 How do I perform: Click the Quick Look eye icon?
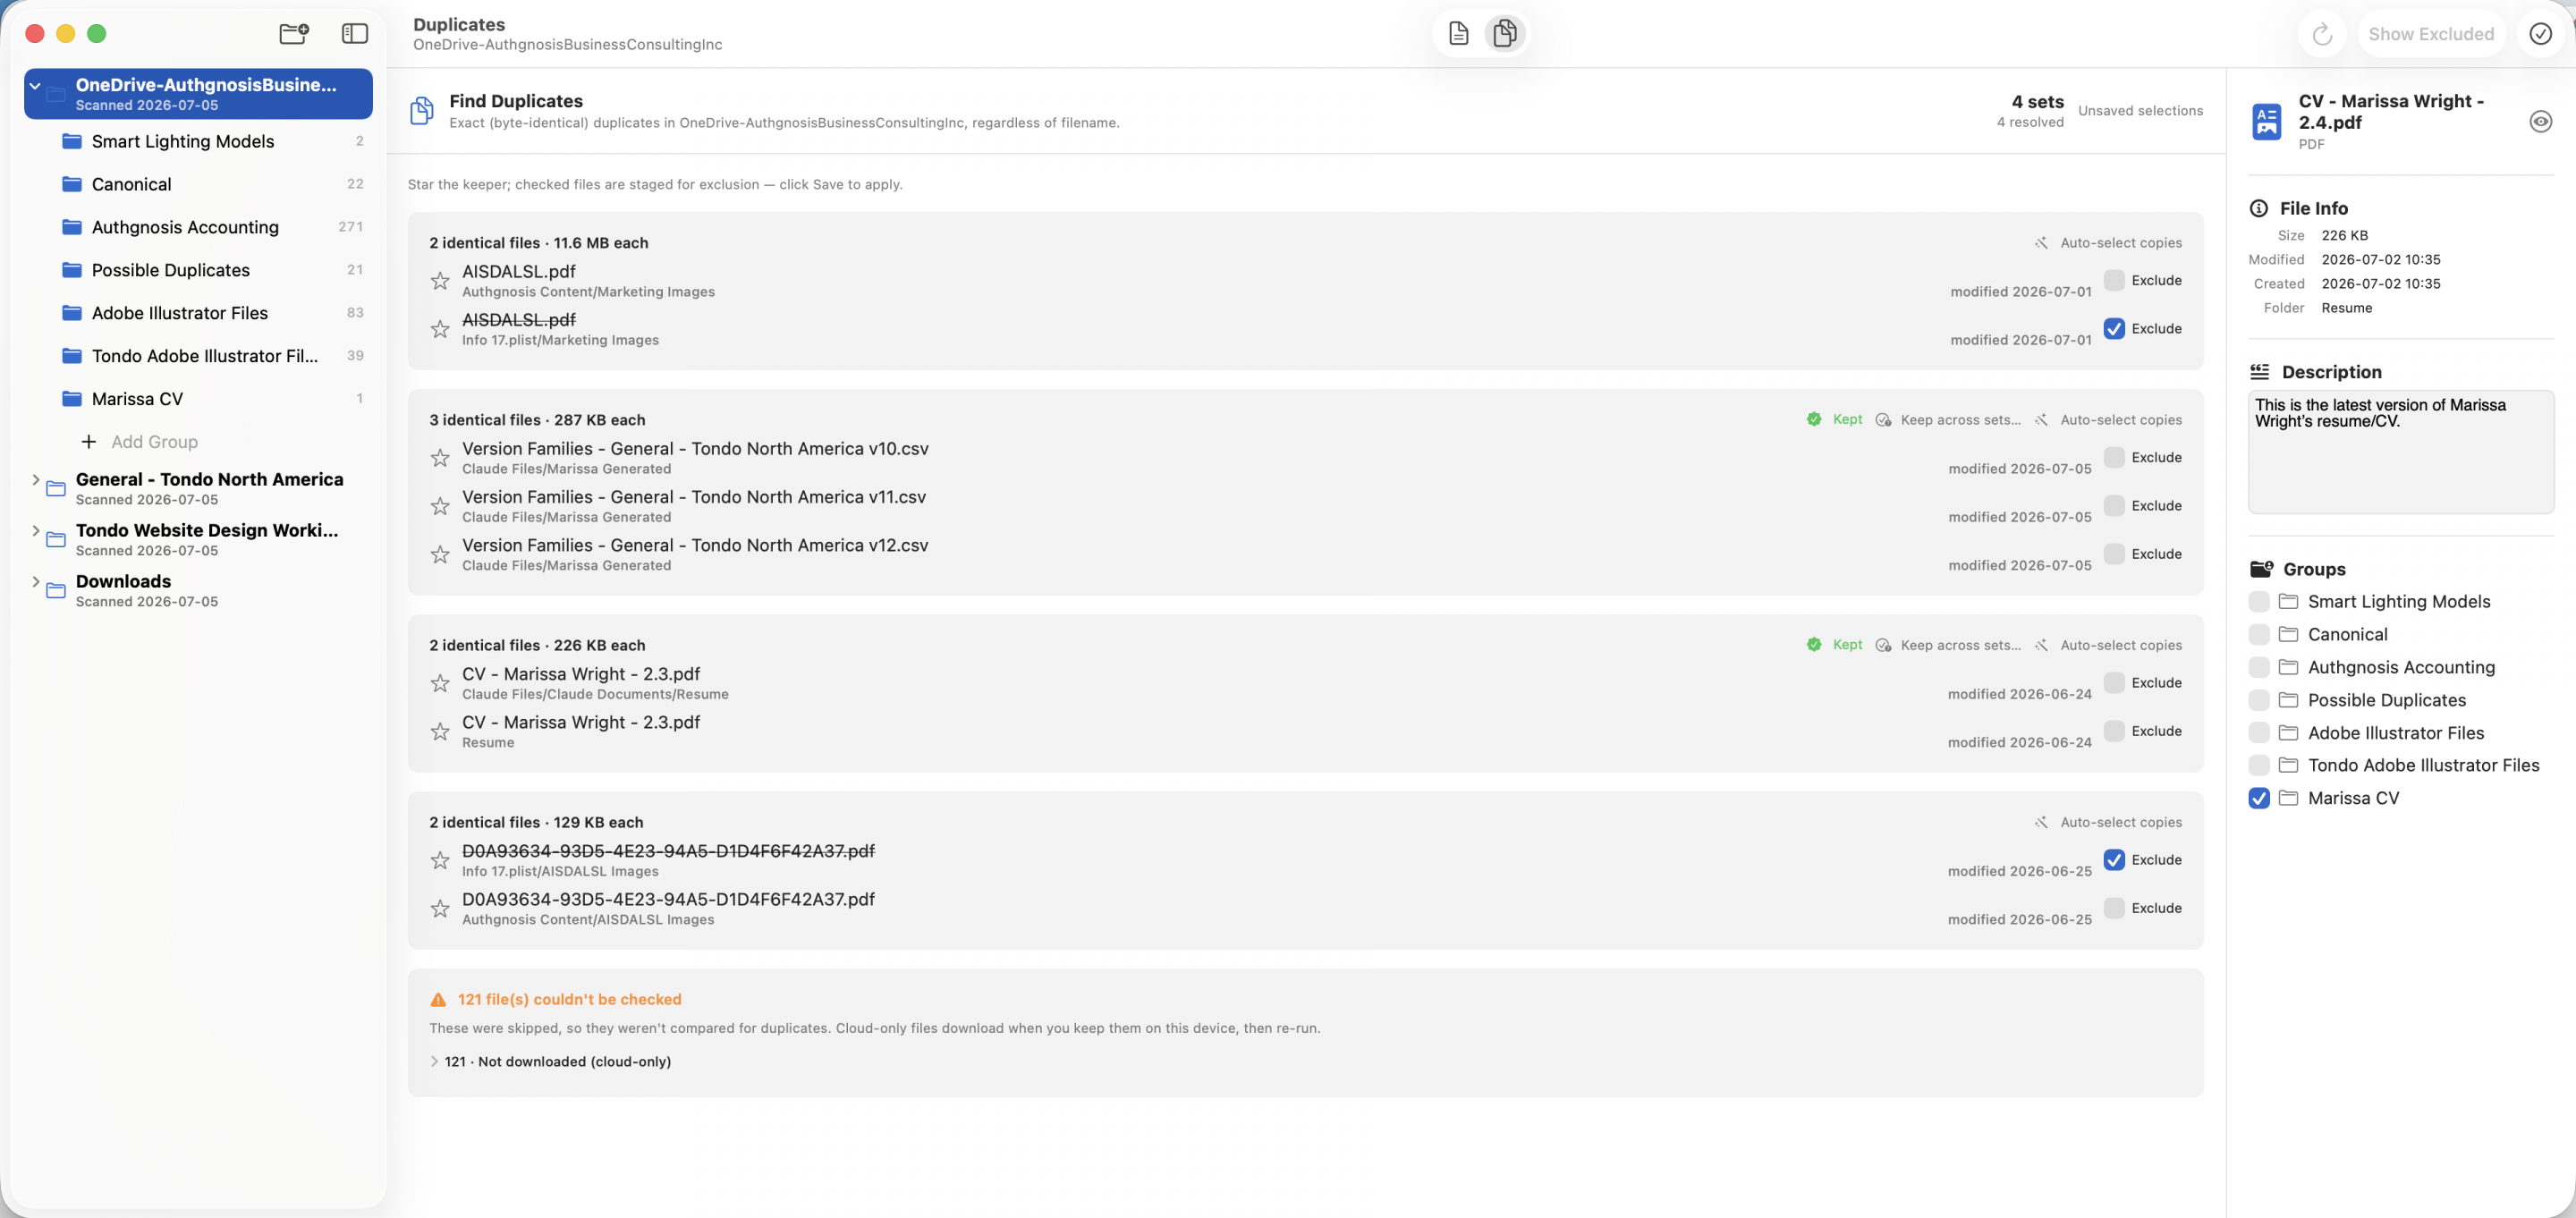2540,122
